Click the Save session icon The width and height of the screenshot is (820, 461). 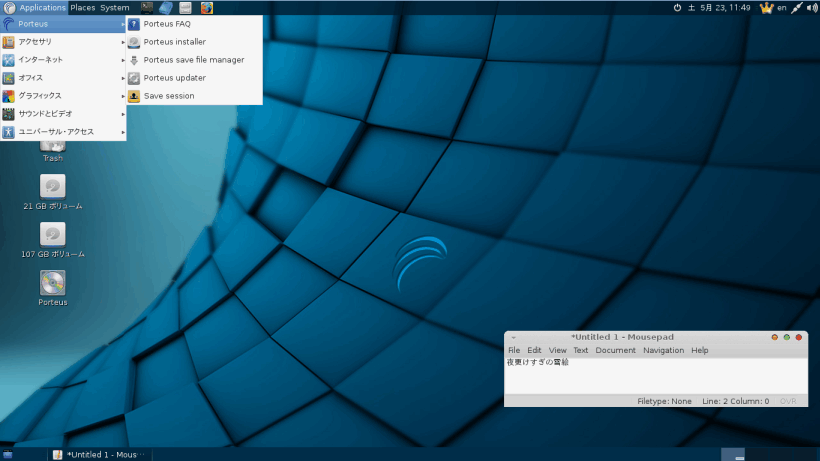[x=134, y=96]
